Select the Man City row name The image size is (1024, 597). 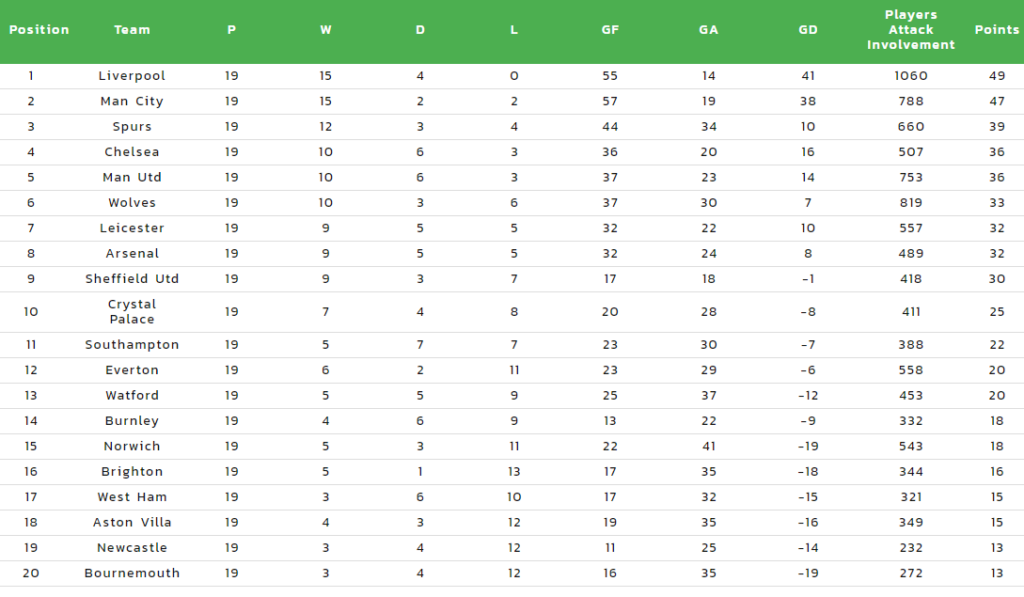pos(132,101)
